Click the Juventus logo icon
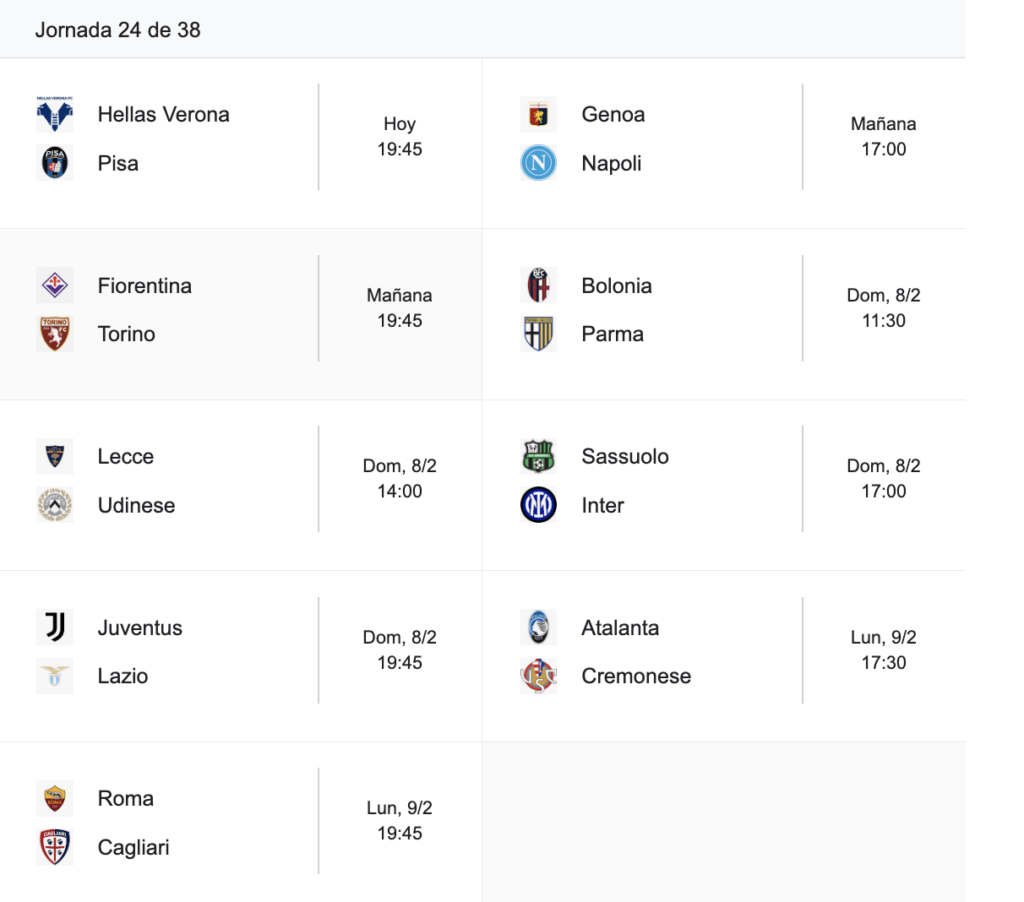This screenshot has height=902, width=1024. (54, 628)
